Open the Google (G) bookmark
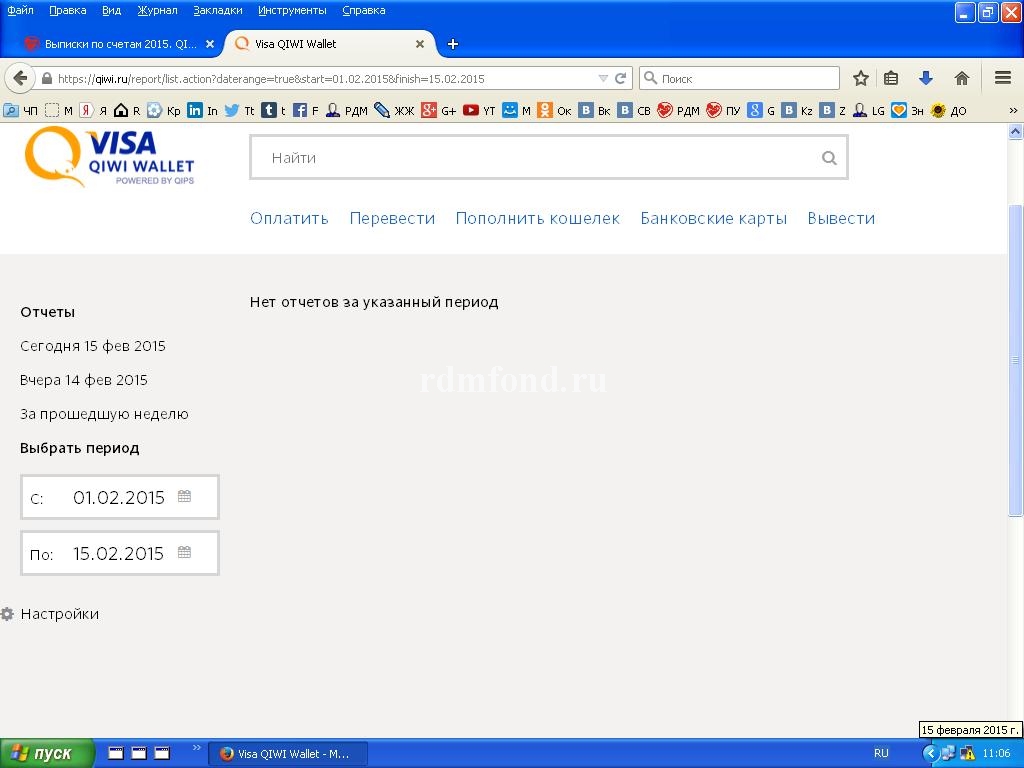 [x=761, y=110]
